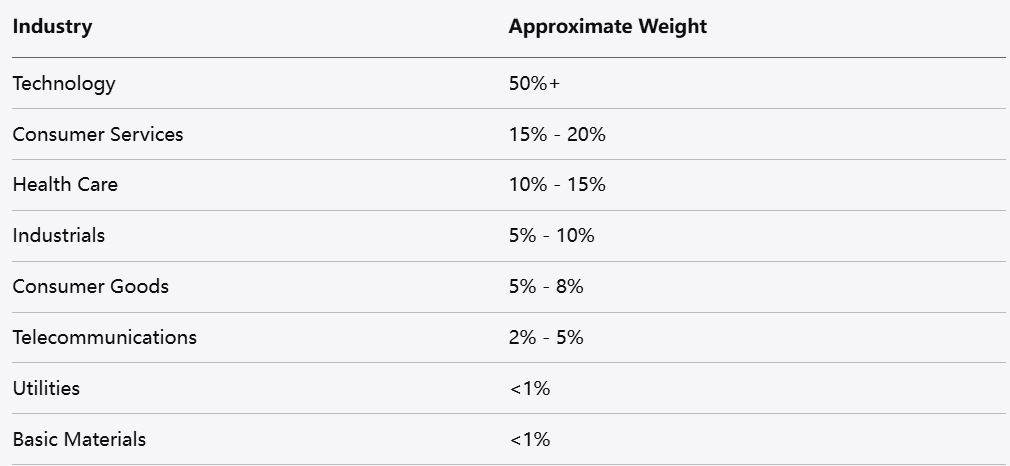Click the word Weight in the header
Viewport: 1010px width, 466px height.
pyautogui.click(x=673, y=27)
